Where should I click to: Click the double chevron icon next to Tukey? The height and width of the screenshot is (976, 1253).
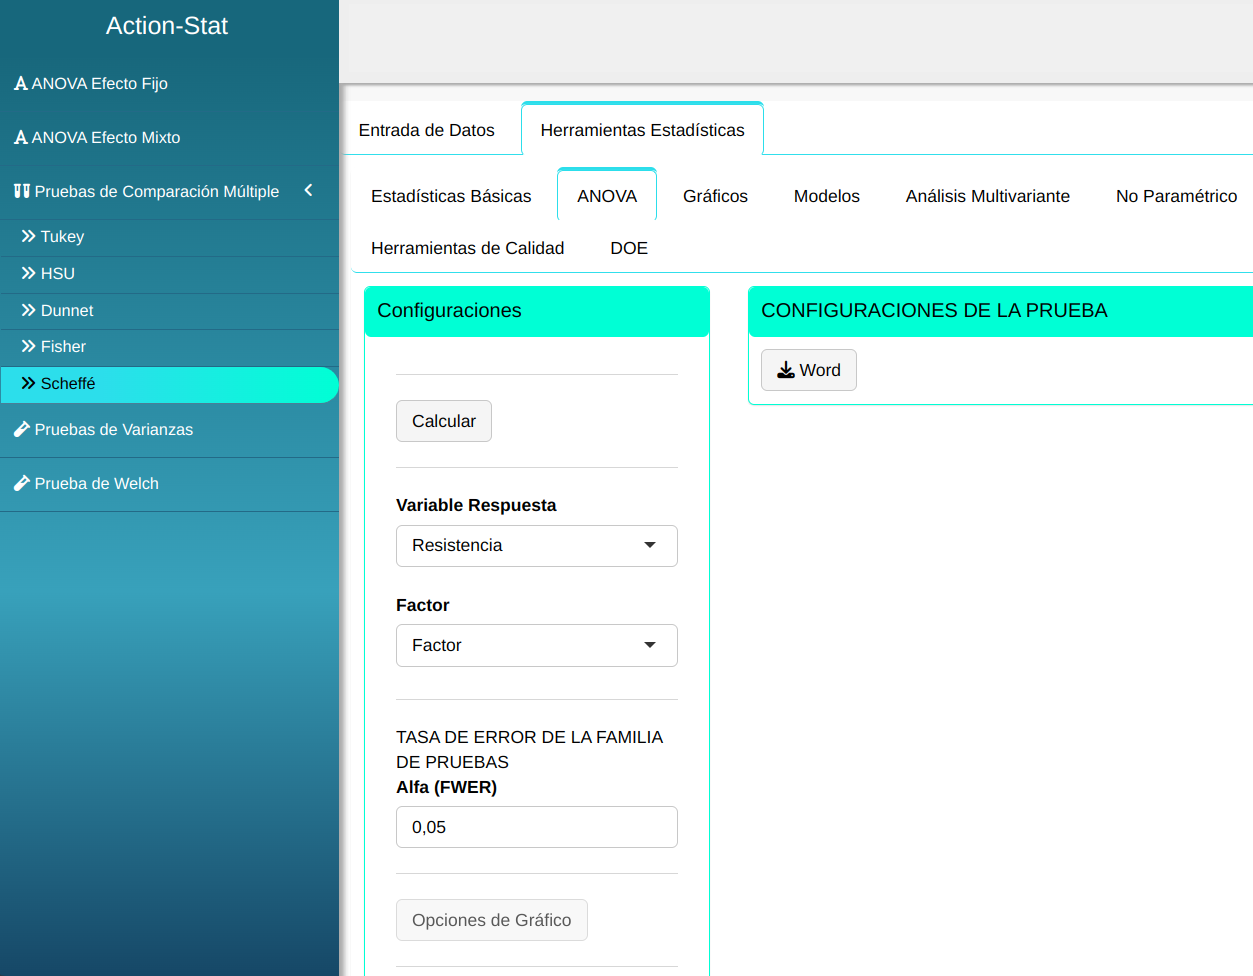pyautogui.click(x=28, y=236)
